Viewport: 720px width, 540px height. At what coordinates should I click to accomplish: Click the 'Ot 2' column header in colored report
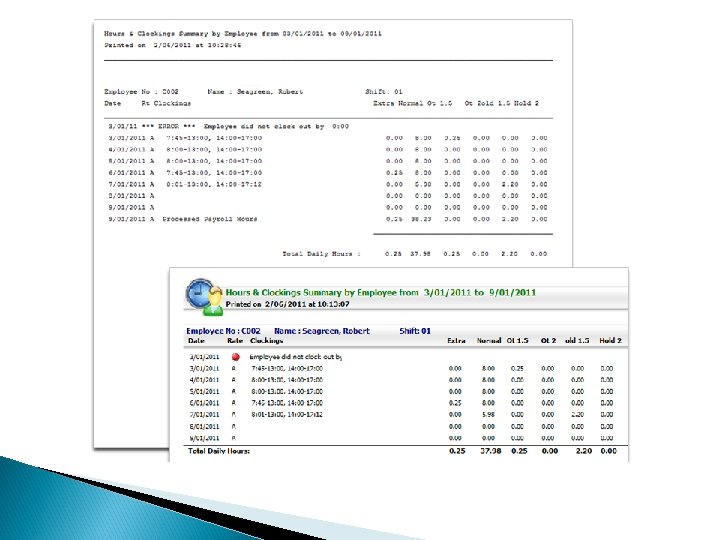pyautogui.click(x=548, y=341)
